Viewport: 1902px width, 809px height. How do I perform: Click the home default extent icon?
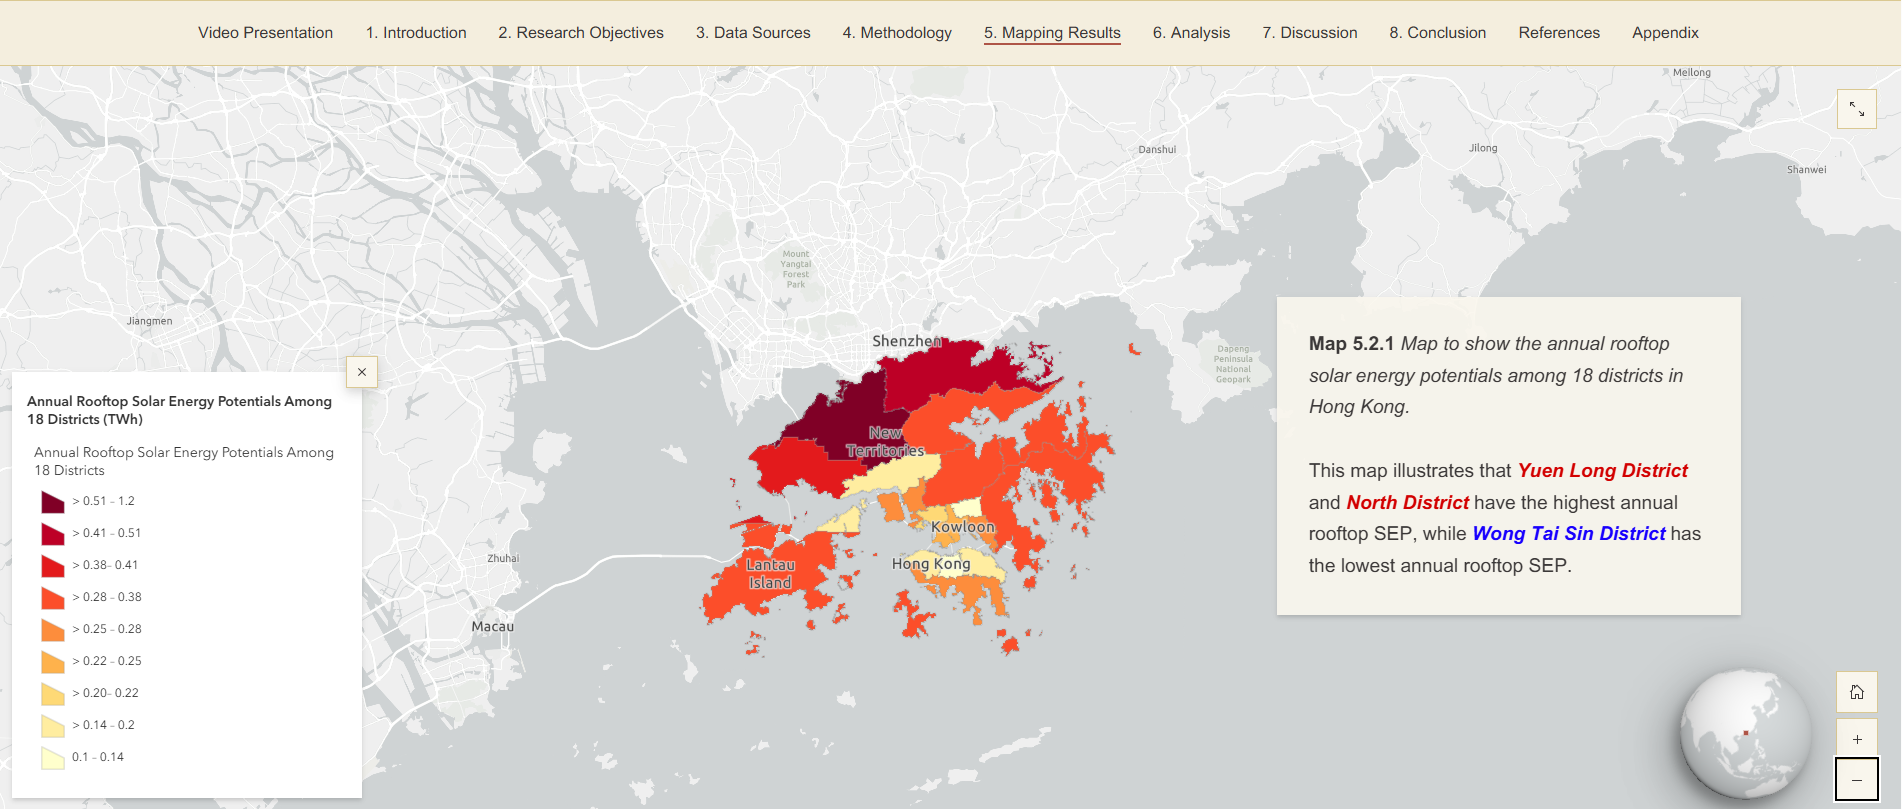tap(1856, 692)
